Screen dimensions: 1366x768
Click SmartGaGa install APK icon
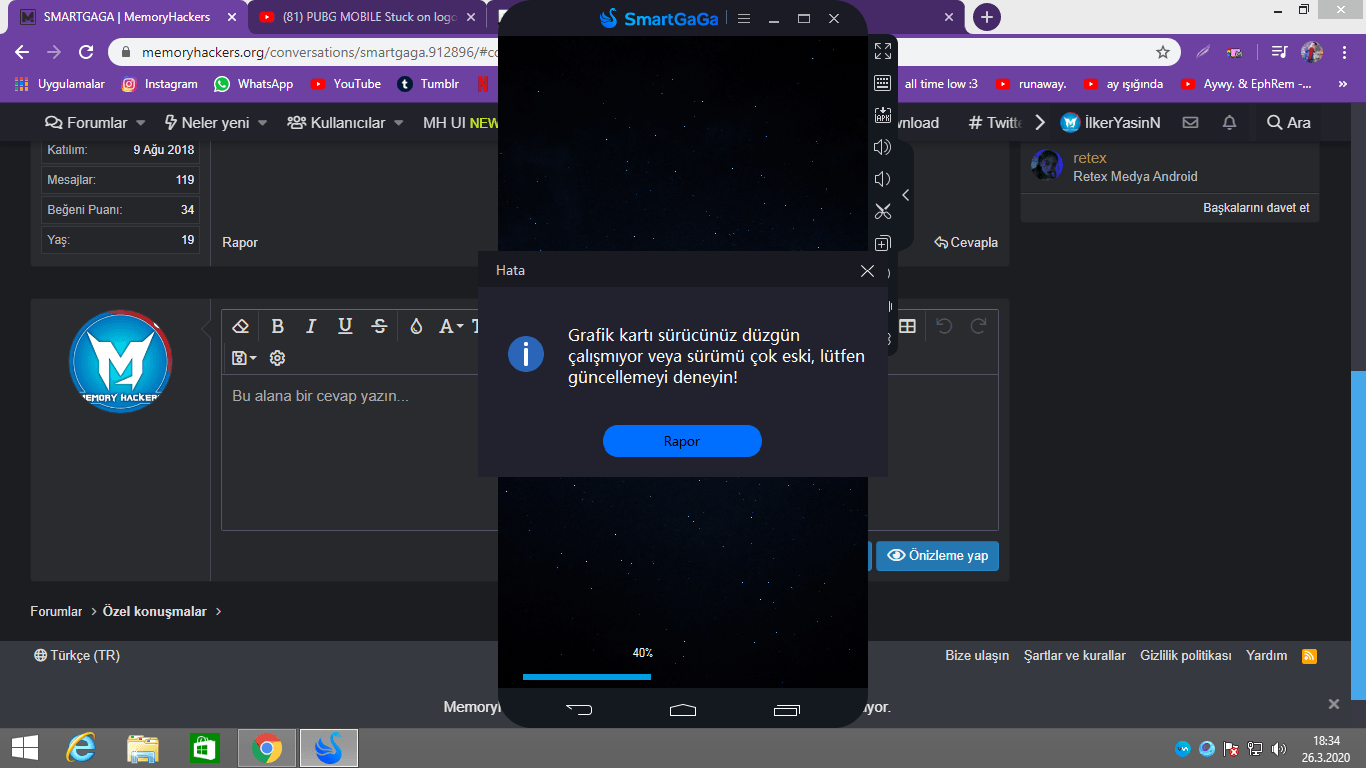[x=883, y=115]
